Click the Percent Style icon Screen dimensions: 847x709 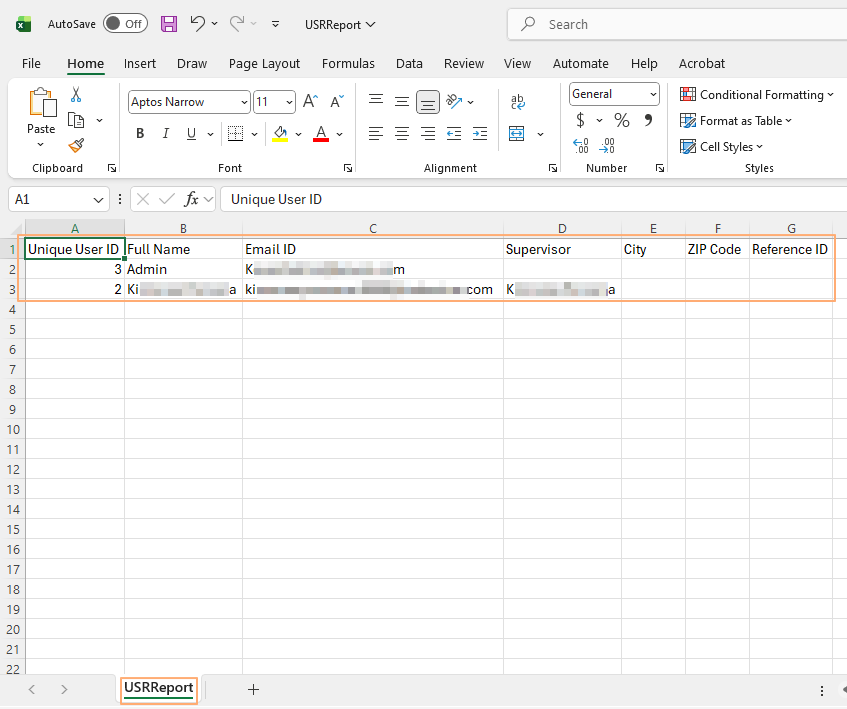coord(620,120)
